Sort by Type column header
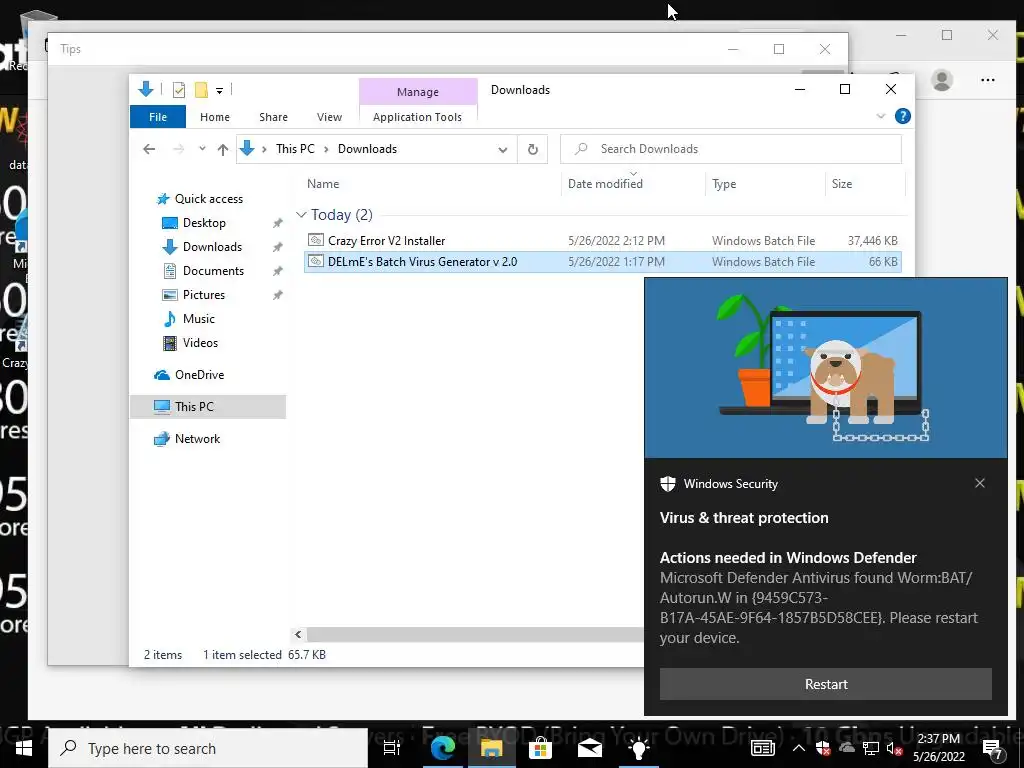 pos(724,184)
